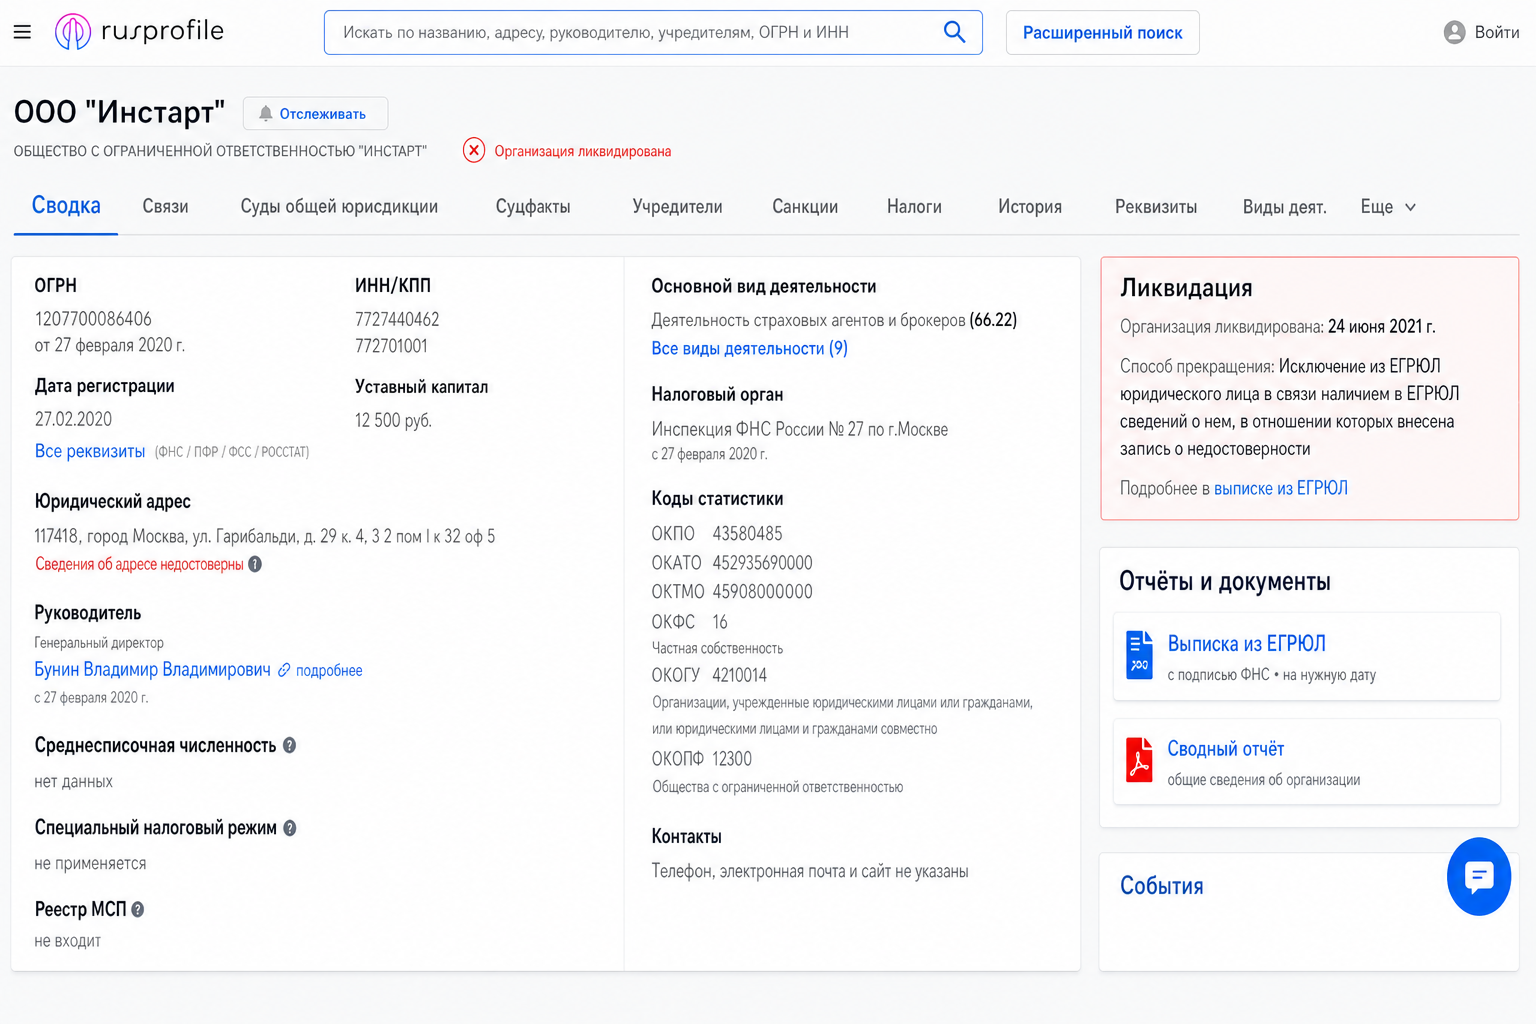The image size is (1536, 1024).
Task: Go to the Налоги tab
Action: 914,207
